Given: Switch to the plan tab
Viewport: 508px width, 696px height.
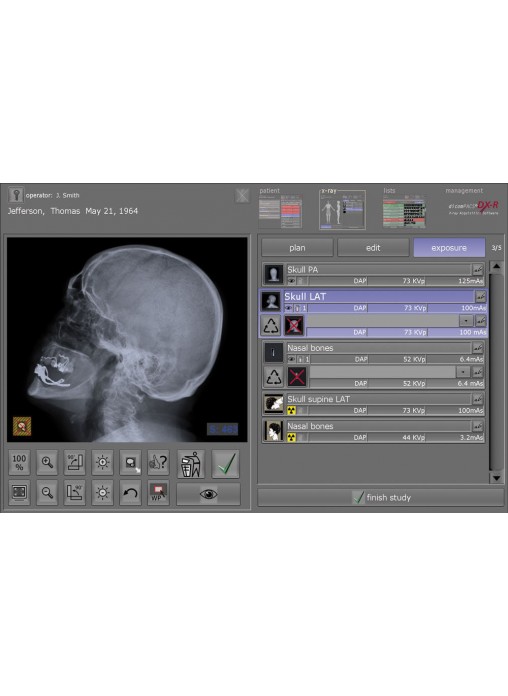Looking at the screenshot, I should (297, 248).
